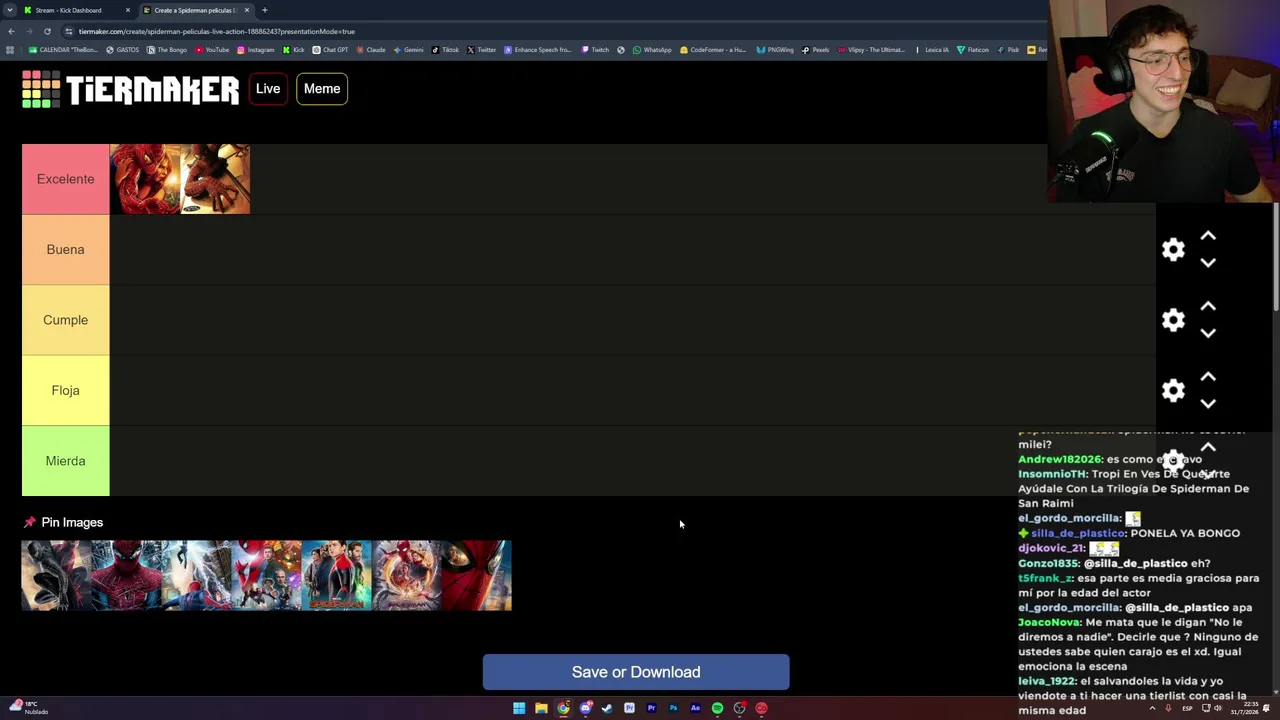Switch to Chrome in the taskbar
Screen dimensions: 1280x720
[x=563, y=708]
